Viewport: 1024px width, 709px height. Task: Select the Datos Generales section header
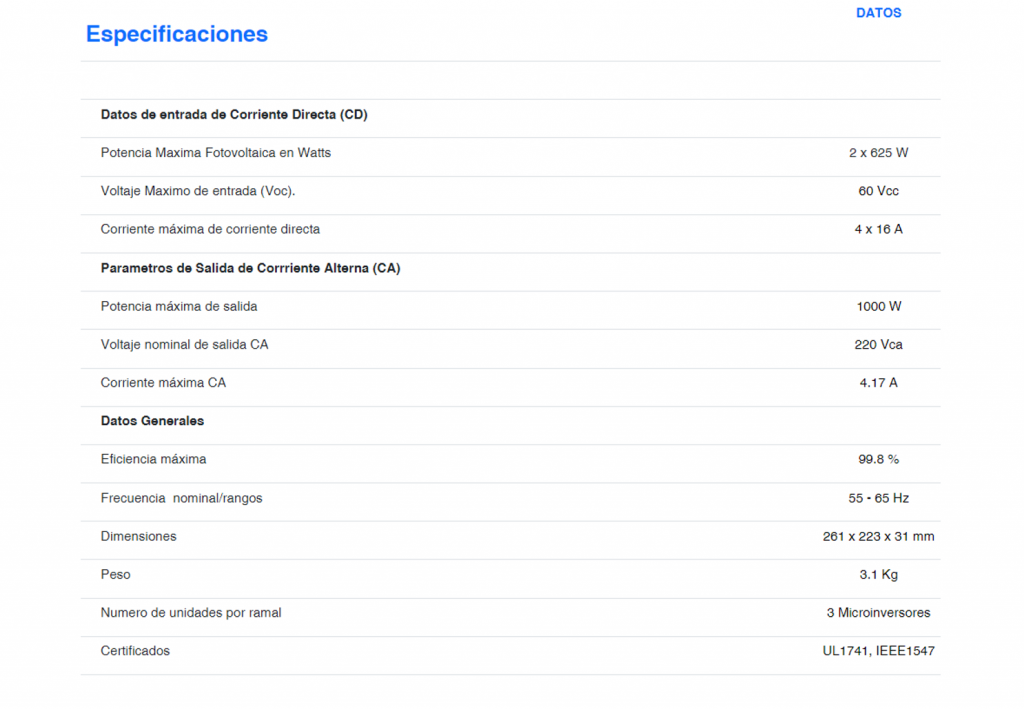click(152, 421)
